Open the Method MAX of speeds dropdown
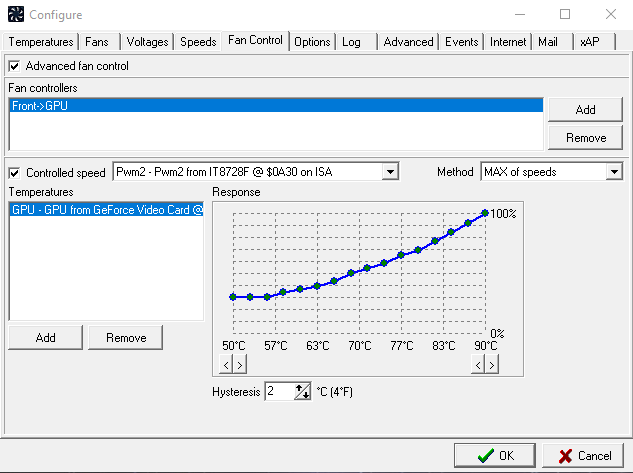 coord(614,172)
